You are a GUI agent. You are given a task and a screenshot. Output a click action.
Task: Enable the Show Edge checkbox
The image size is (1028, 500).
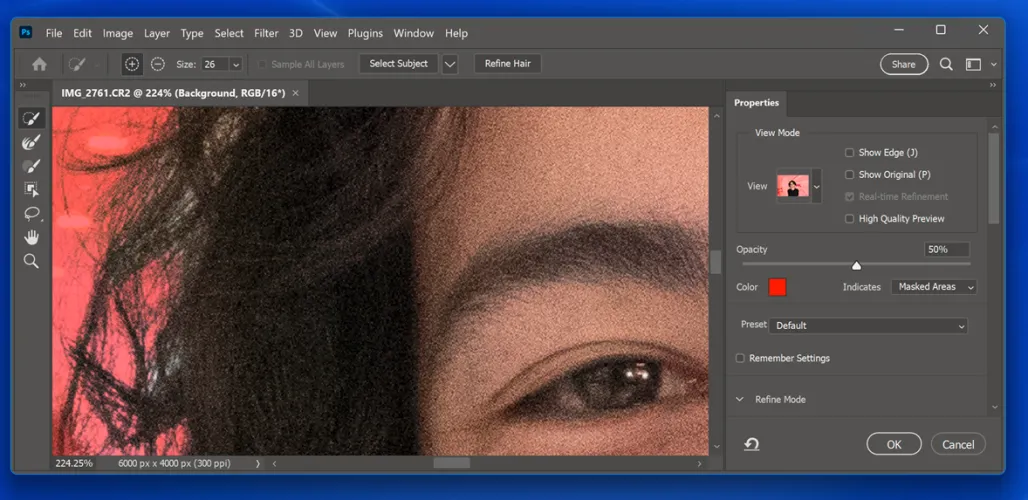[x=849, y=153]
